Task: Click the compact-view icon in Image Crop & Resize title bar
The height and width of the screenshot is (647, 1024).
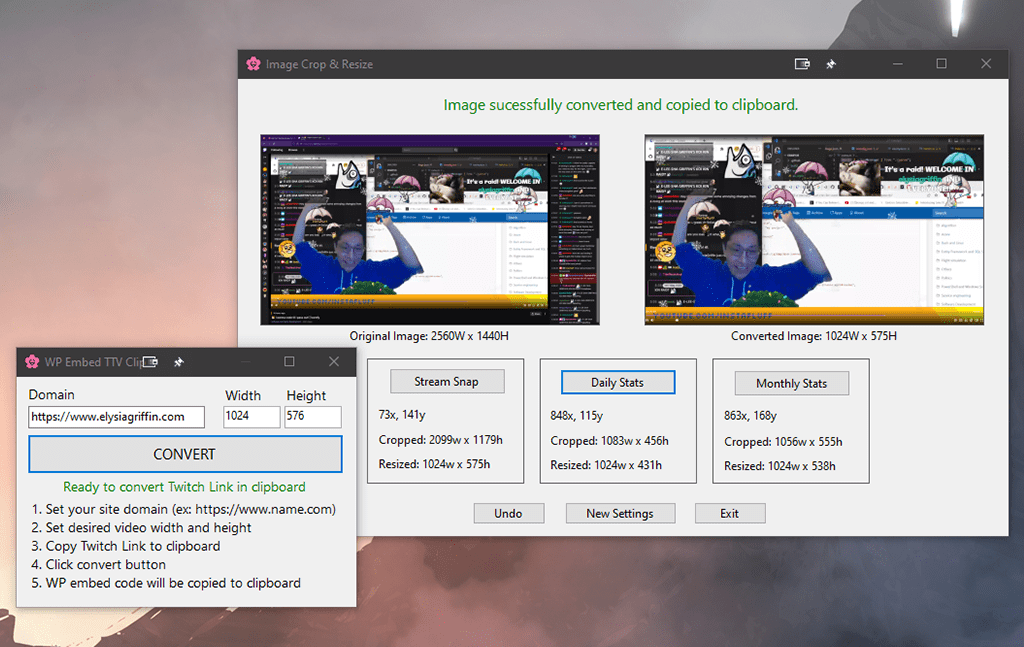Action: 802,64
